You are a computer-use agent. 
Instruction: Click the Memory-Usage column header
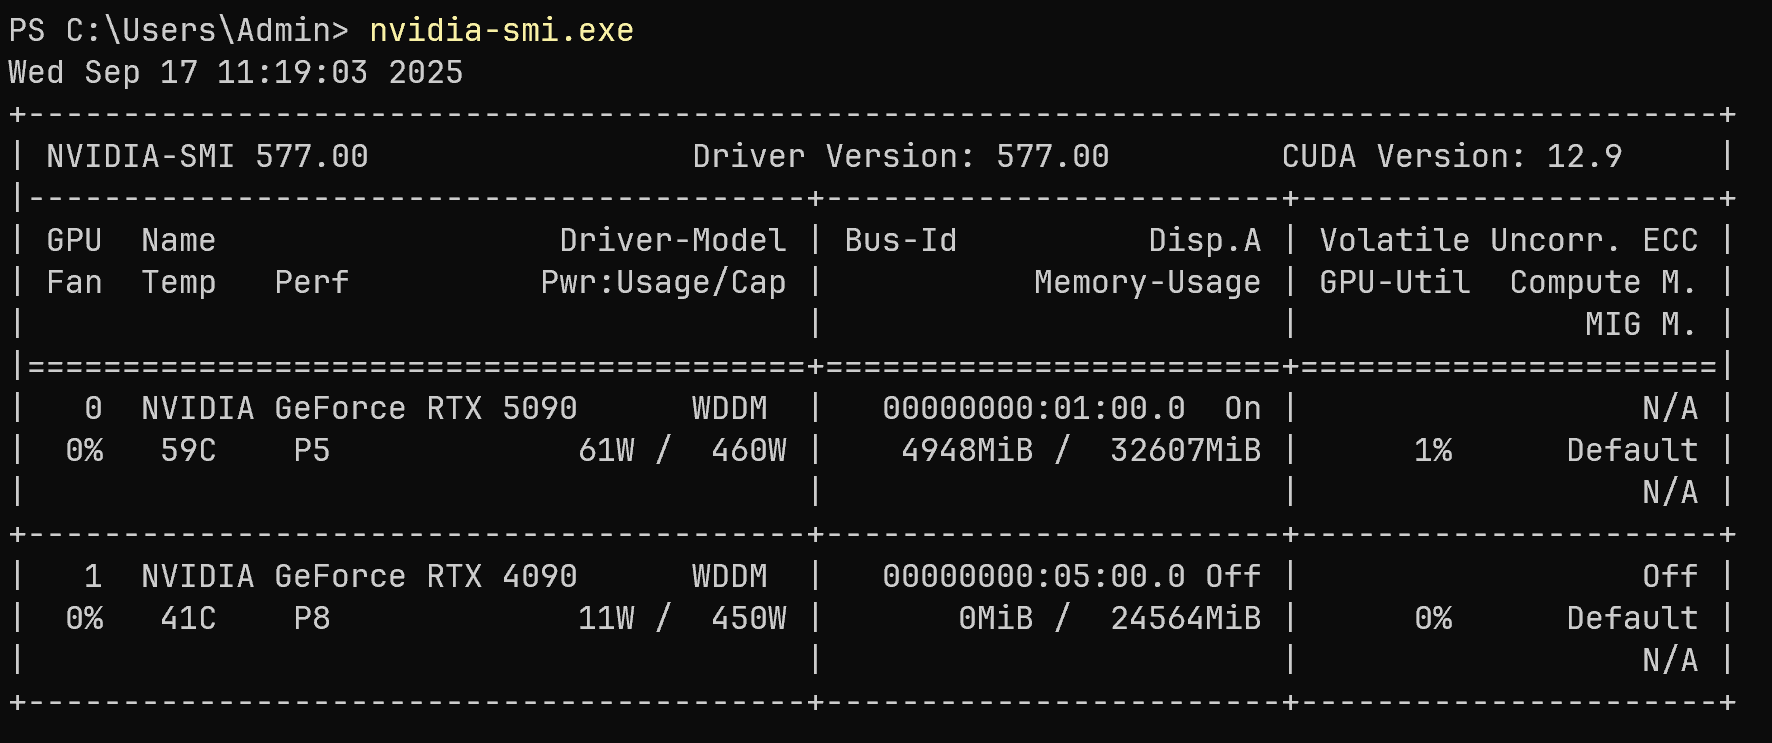[1148, 282]
